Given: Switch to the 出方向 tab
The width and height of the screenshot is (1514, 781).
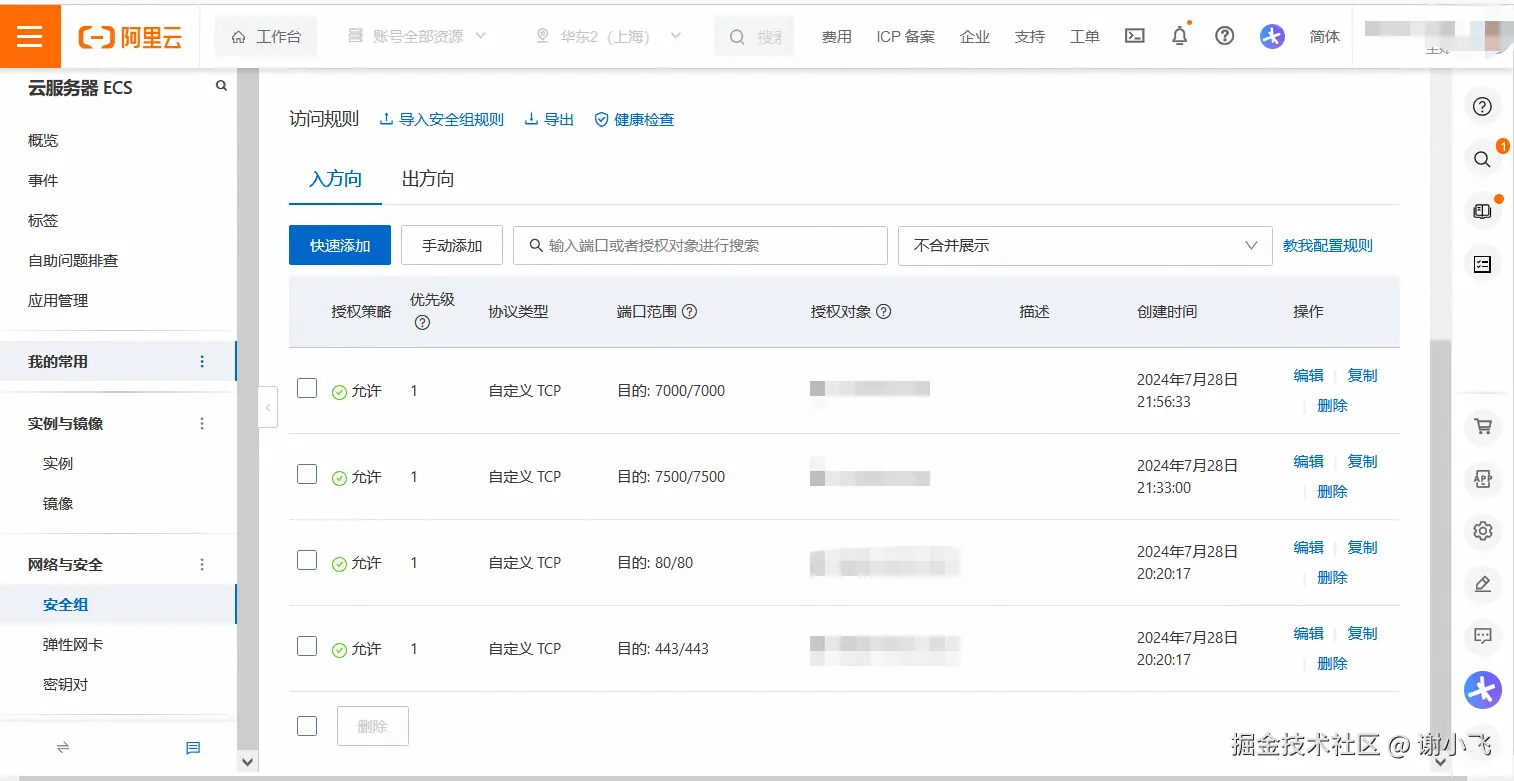Looking at the screenshot, I should pyautogui.click(x=428, y=179).
